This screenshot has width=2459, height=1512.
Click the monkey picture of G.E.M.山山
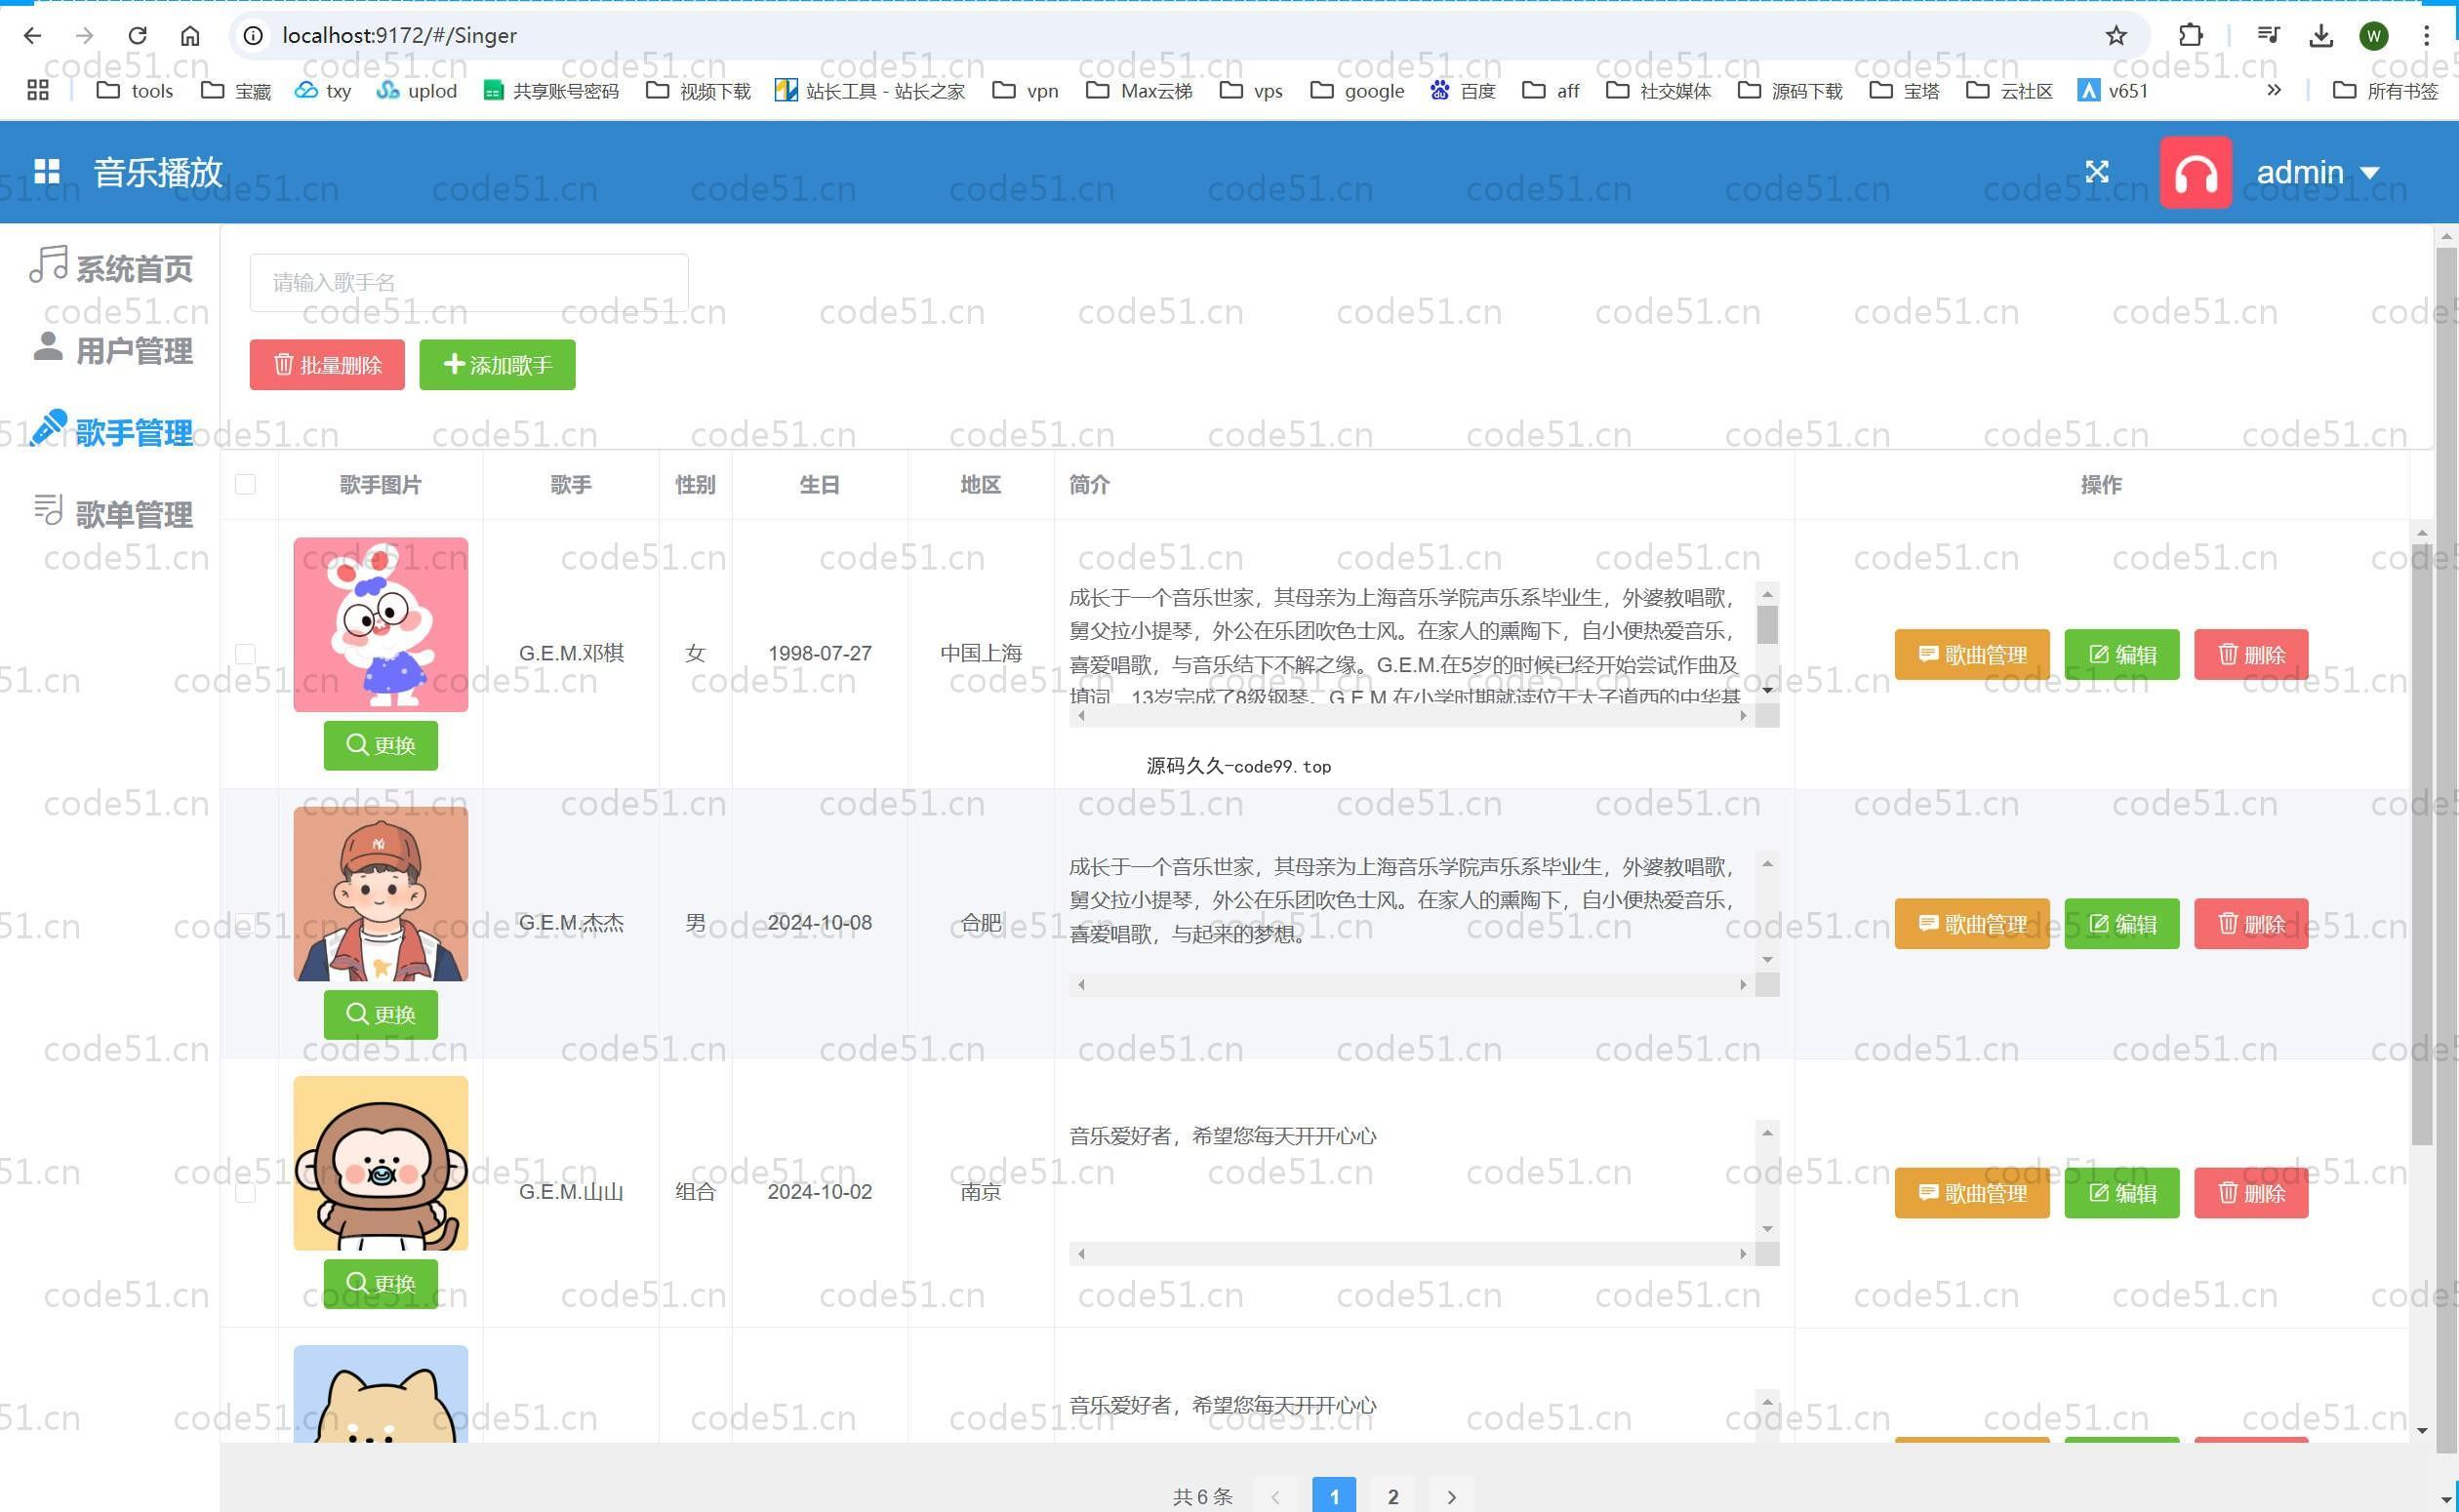(381, 1163)
